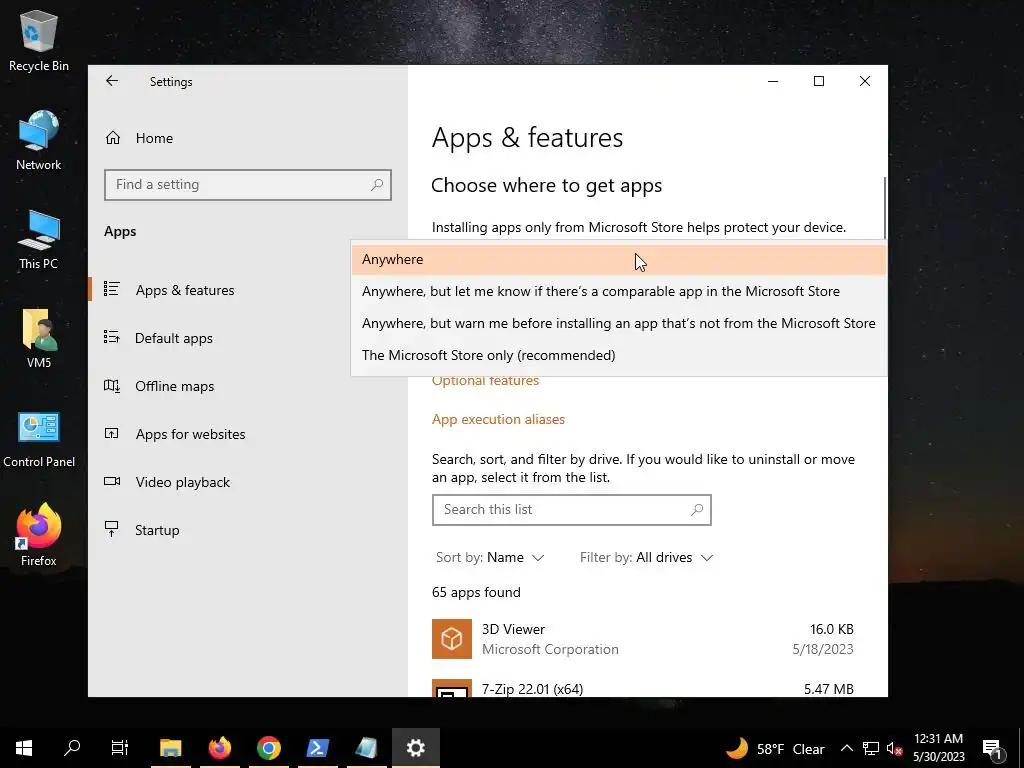Expand the Filter by All drives dropdown
Viewport: 1024px width, 768px height.
(x=647, y=558)
